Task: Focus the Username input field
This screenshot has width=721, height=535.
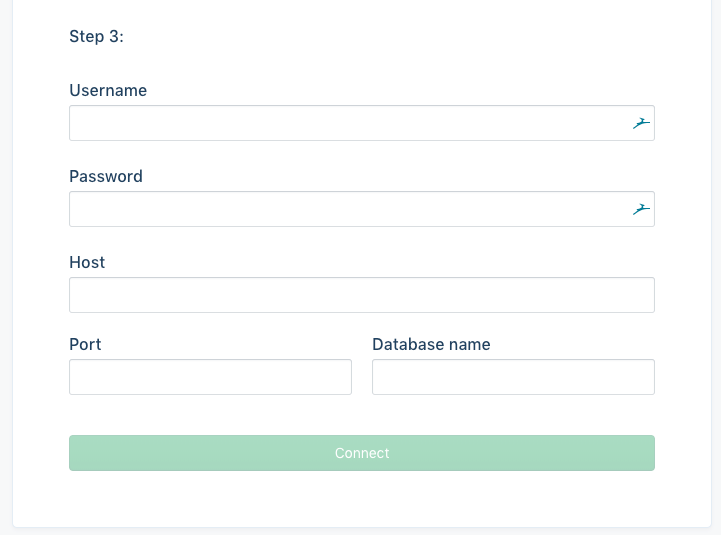Action: [345, 123]
